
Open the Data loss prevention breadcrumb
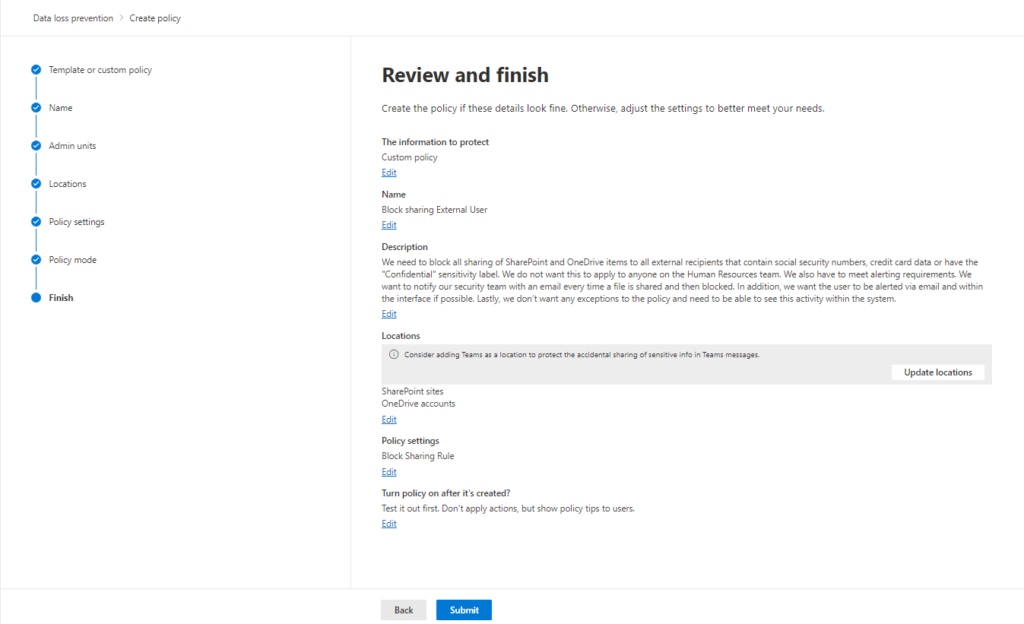point(73,18)
